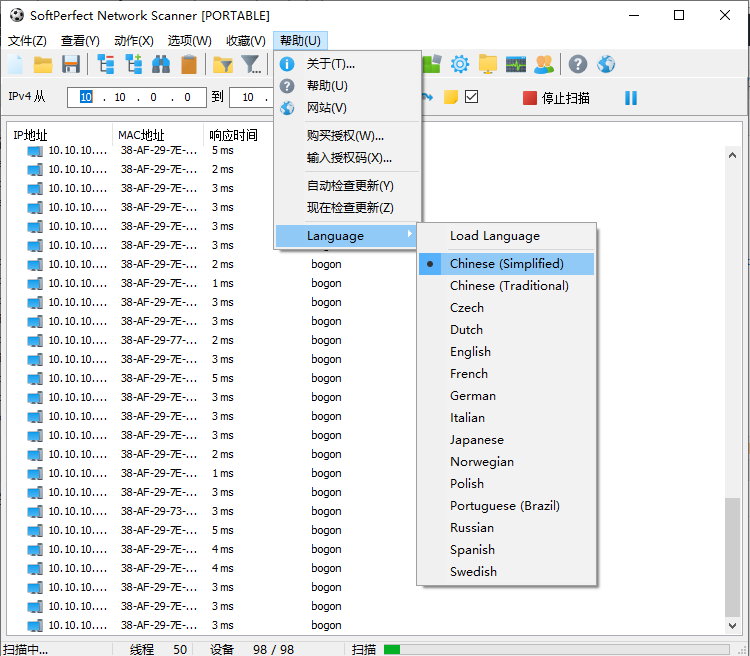The height and width of the screenshot is (656, 750).
Task: Click the yellow note bookmark icon
Action: click(451, 97)
